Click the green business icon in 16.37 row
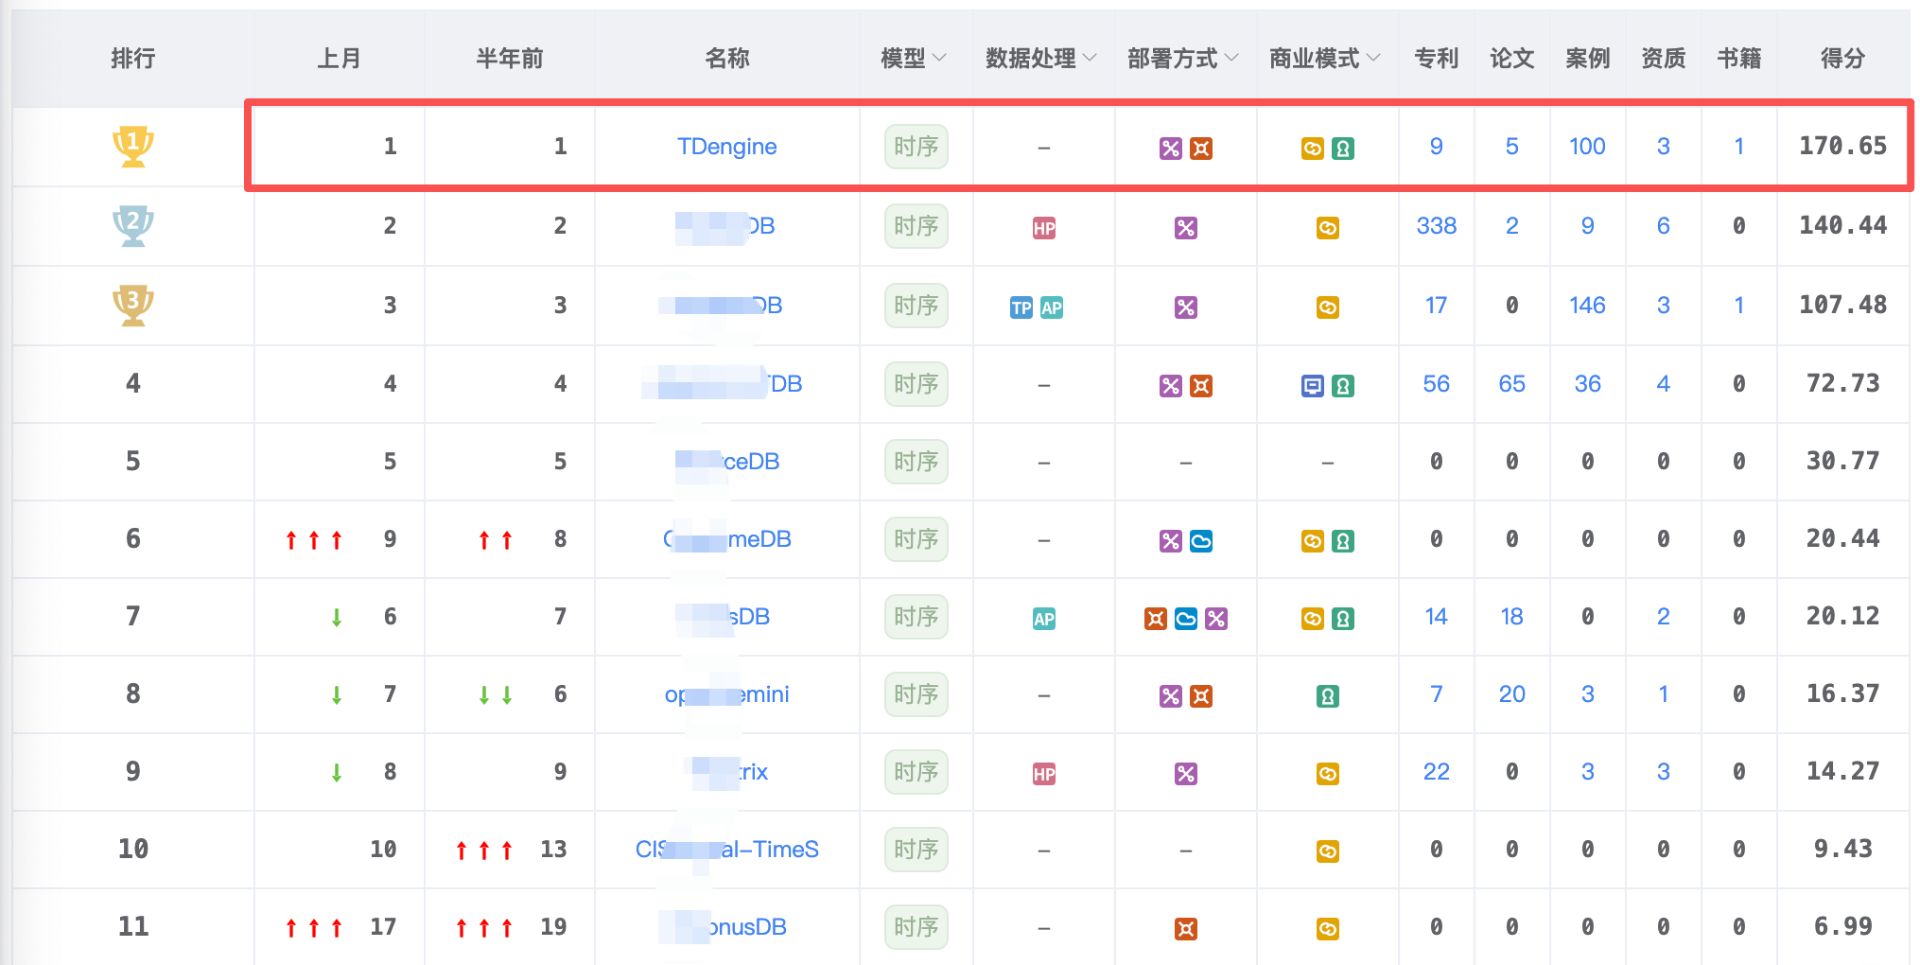 coord(1327,696)
